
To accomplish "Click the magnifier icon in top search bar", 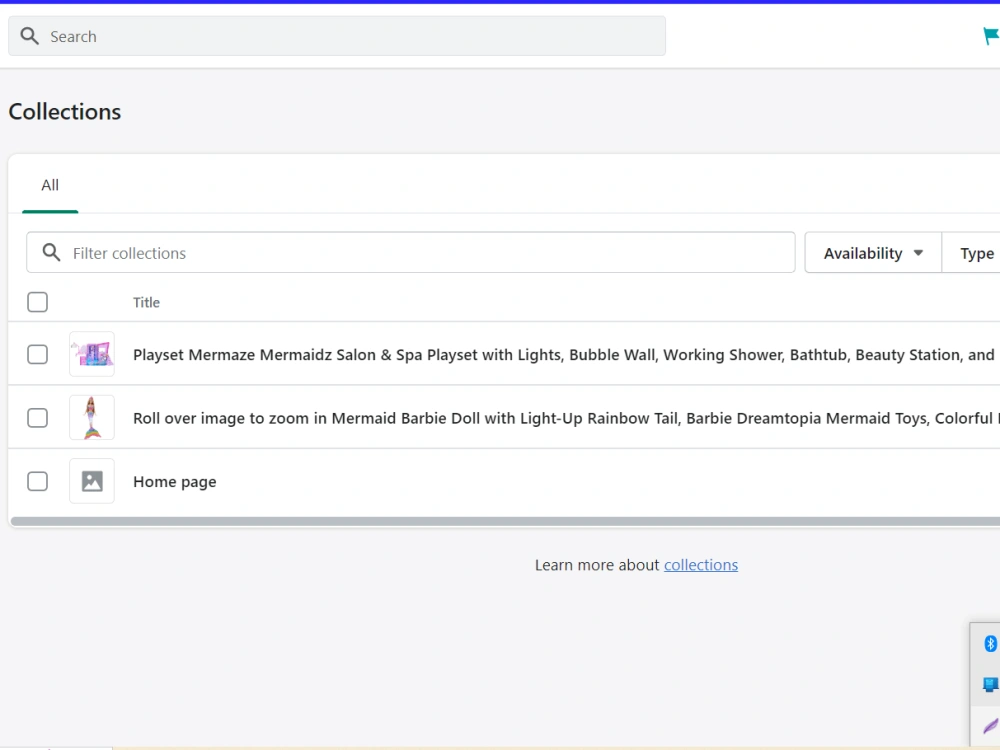I will (29, 36).
